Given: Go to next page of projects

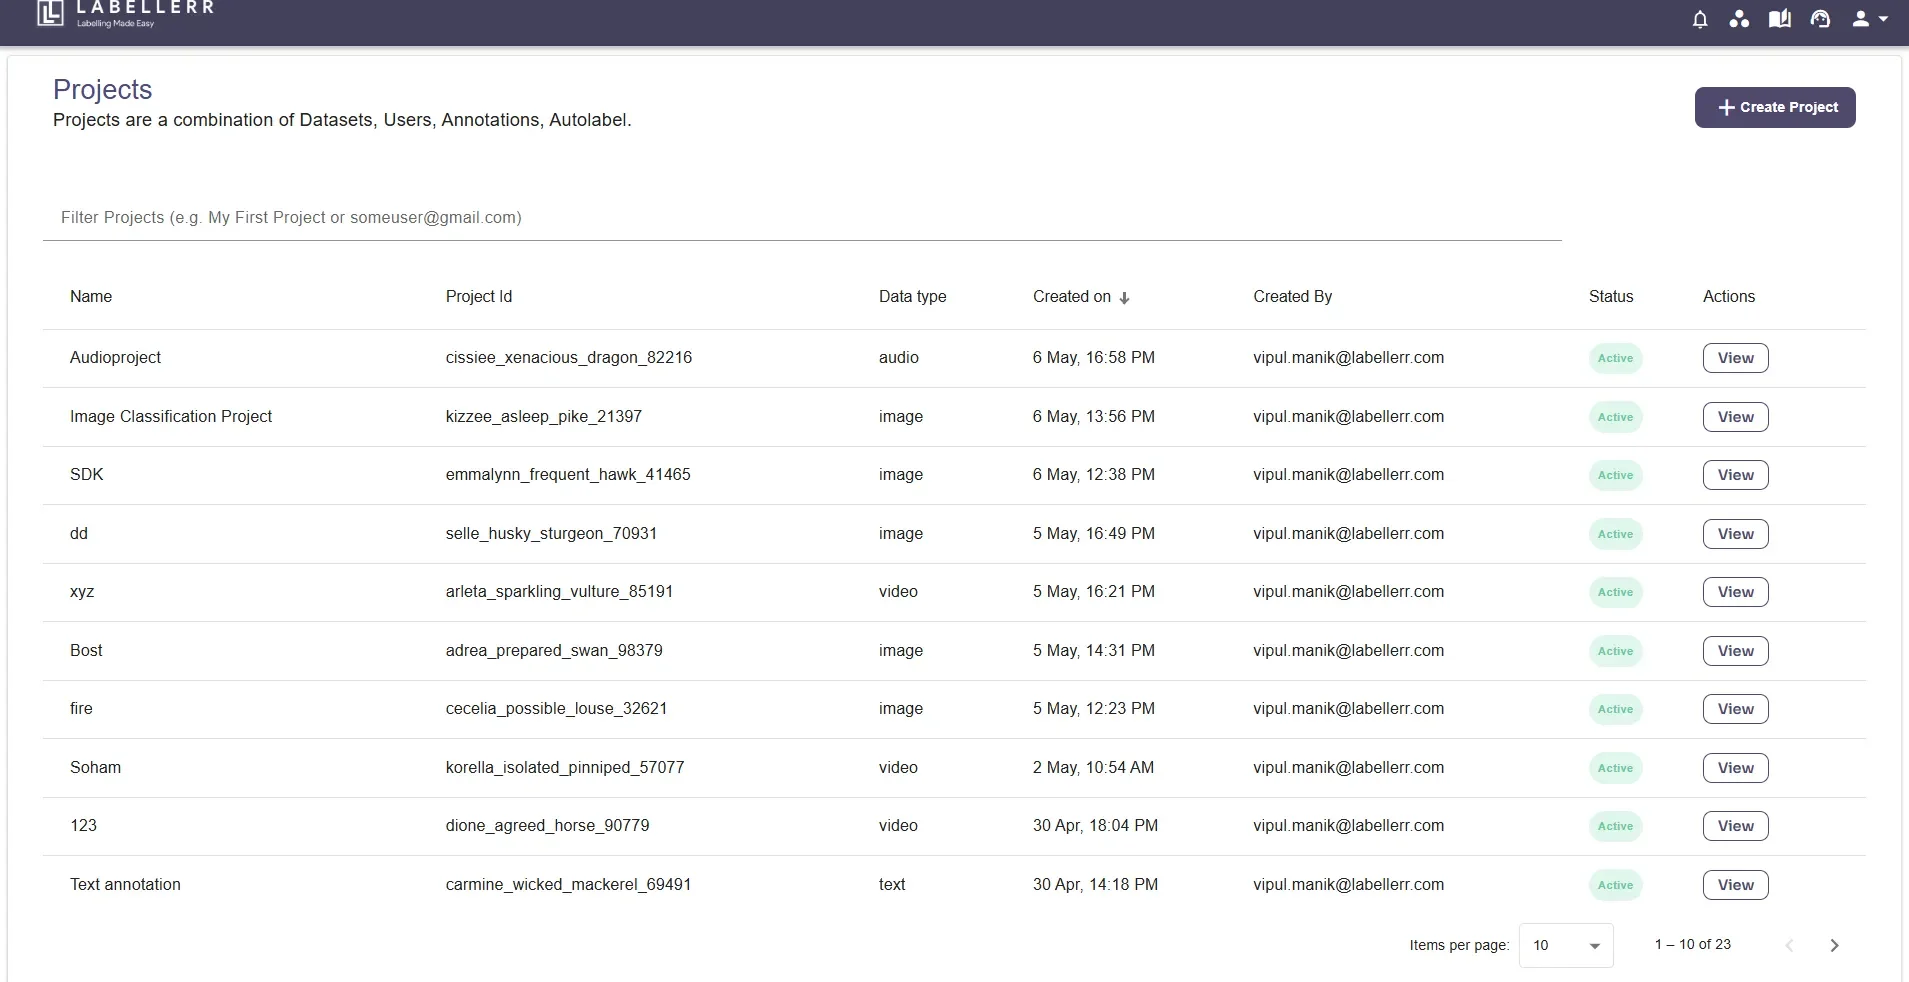Looking at the screenshot, I should [x=1834, y=945].
